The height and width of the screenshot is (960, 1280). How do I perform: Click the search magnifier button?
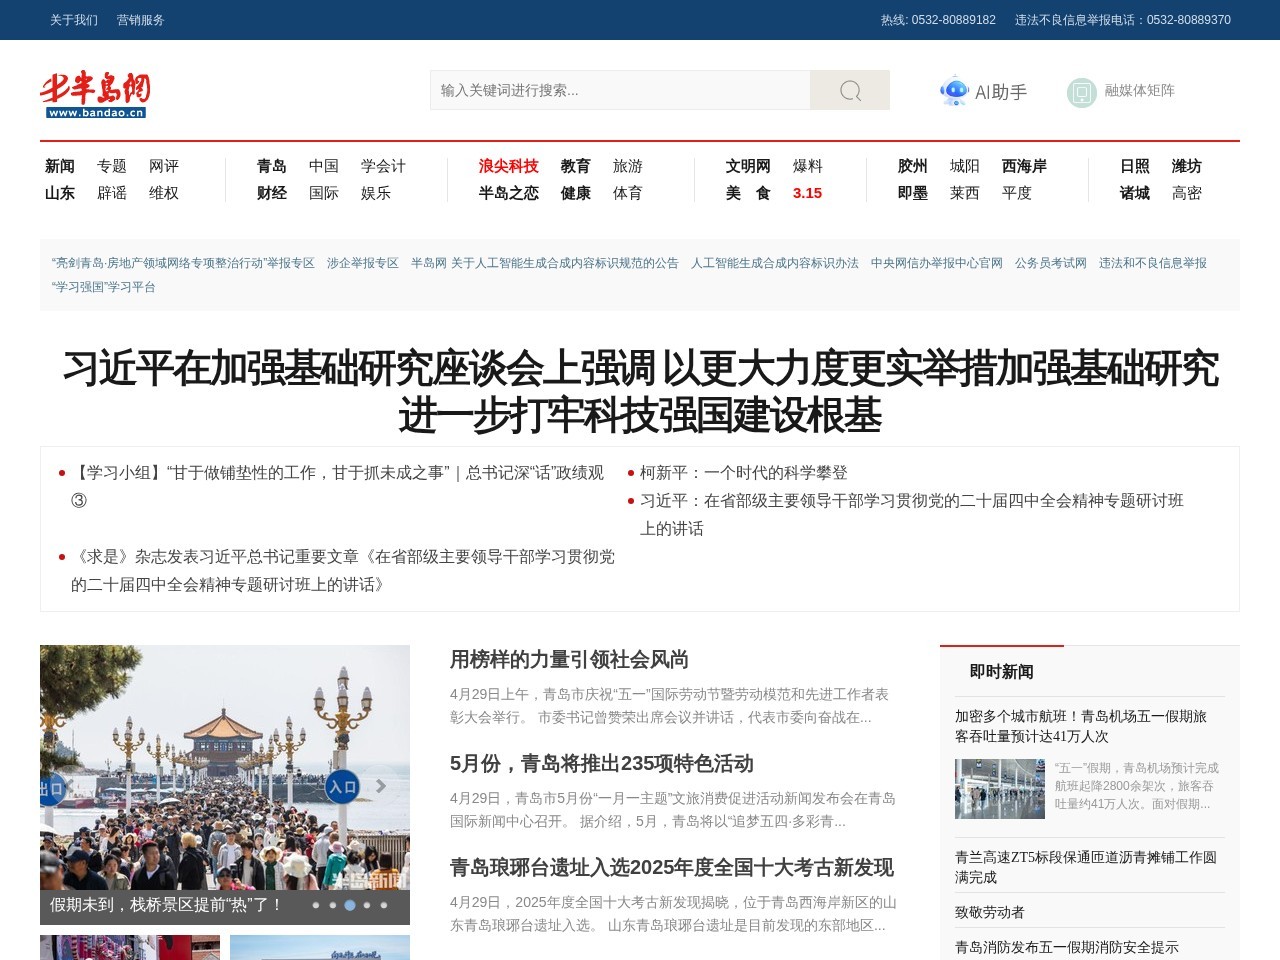[x=850, y=90]
